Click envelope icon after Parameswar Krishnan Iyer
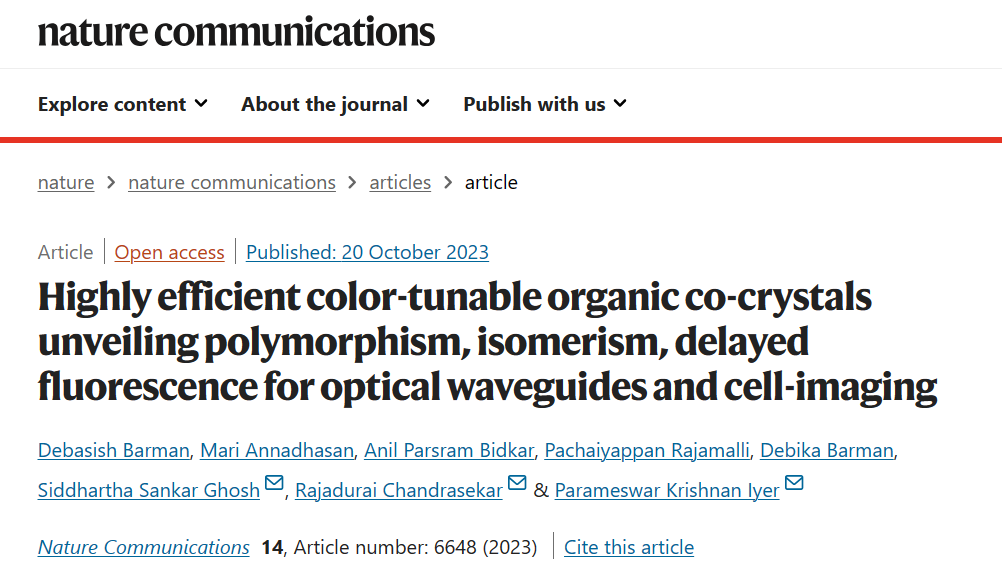 click(x=794, y=482)
